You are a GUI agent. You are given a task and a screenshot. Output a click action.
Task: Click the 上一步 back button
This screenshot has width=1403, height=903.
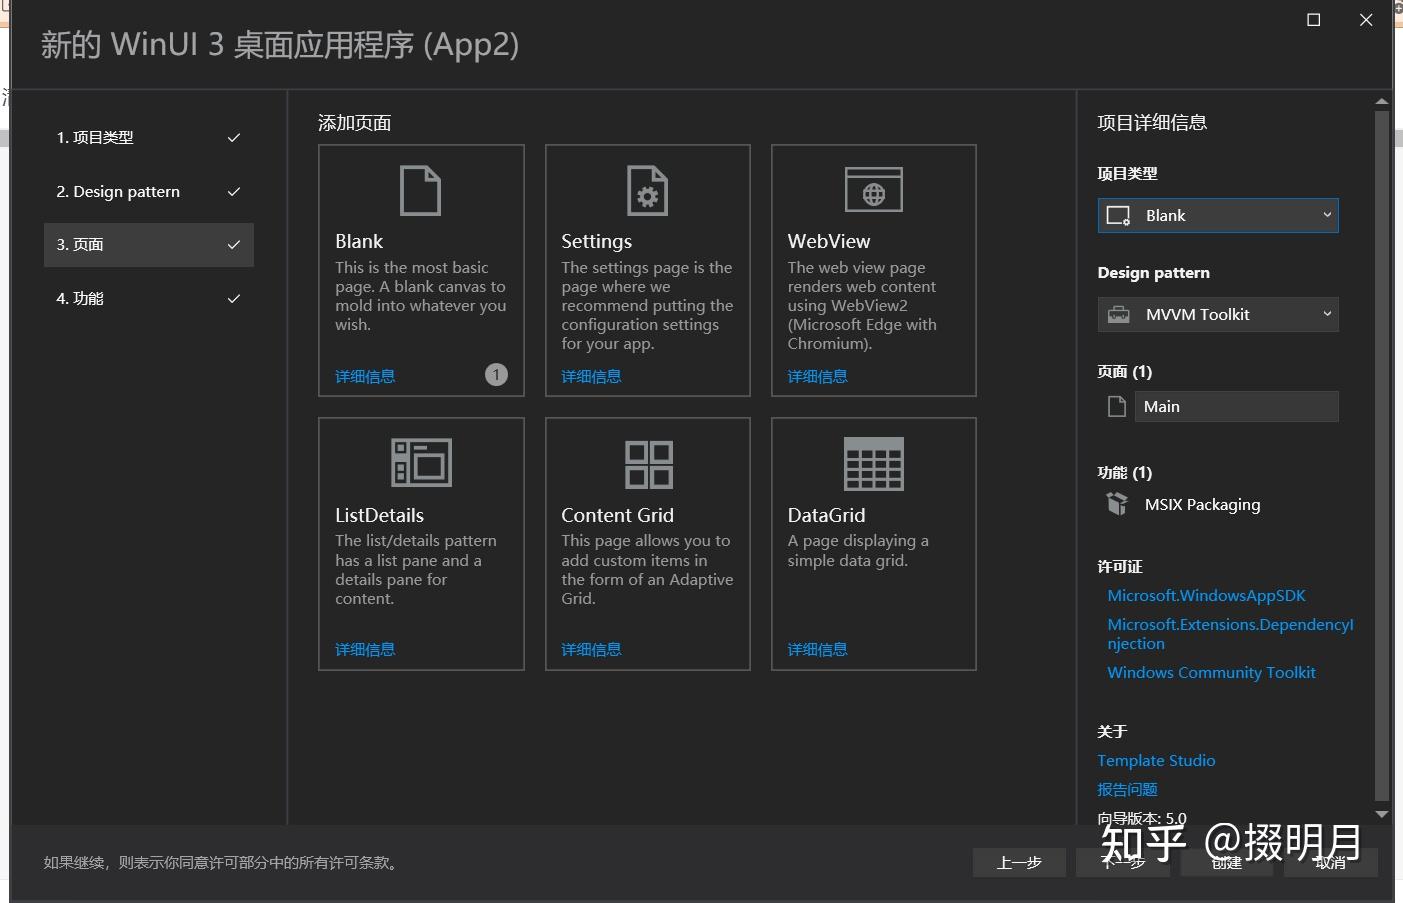coord(1018,862)
